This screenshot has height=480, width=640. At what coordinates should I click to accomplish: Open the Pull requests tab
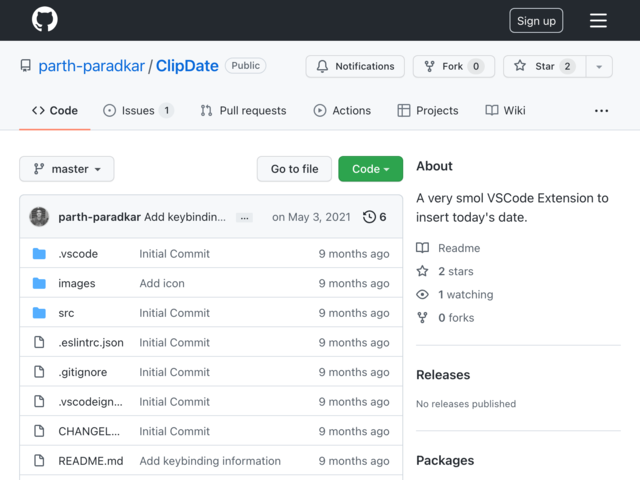(x=243, y=111)
